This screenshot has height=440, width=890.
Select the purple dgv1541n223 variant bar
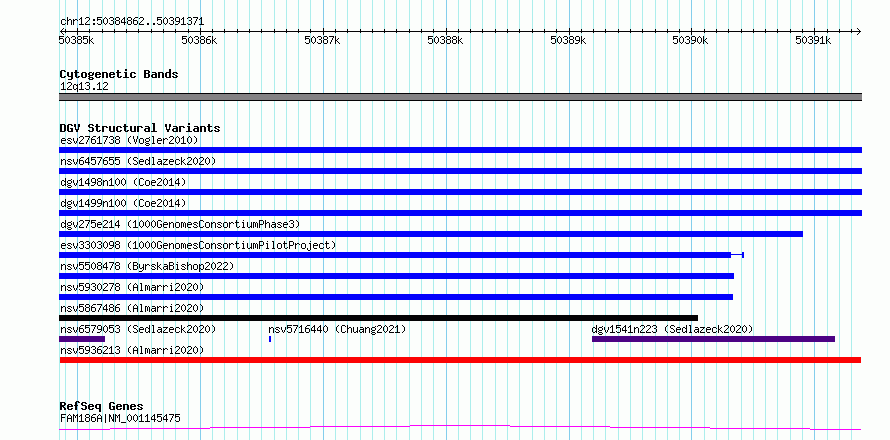tap(713, 339)
